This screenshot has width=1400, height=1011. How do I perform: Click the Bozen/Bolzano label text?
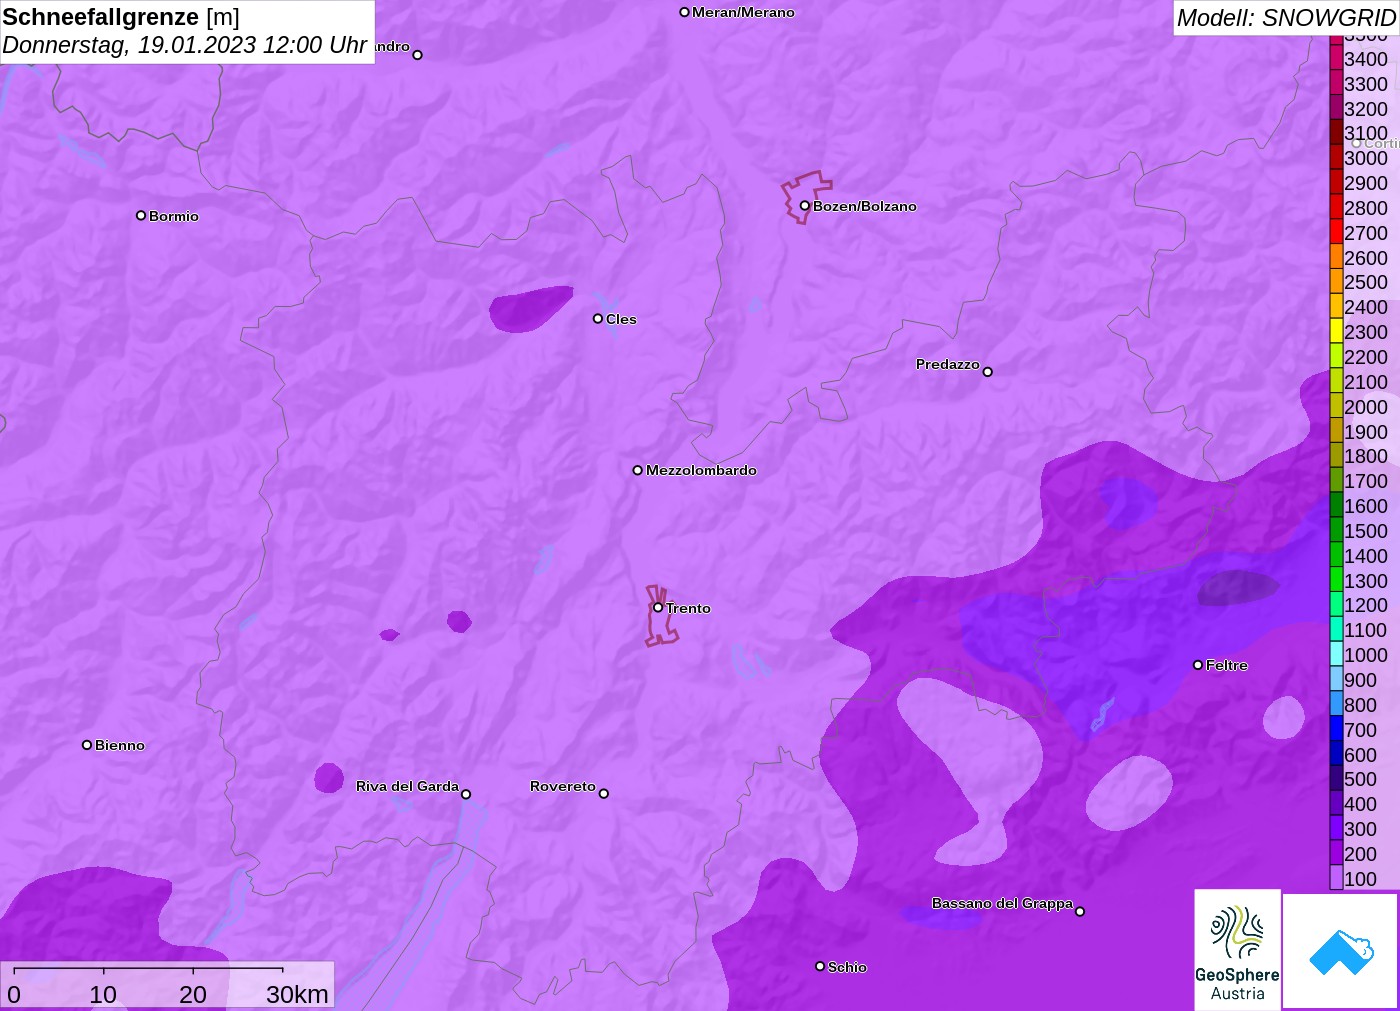[865, 206]
